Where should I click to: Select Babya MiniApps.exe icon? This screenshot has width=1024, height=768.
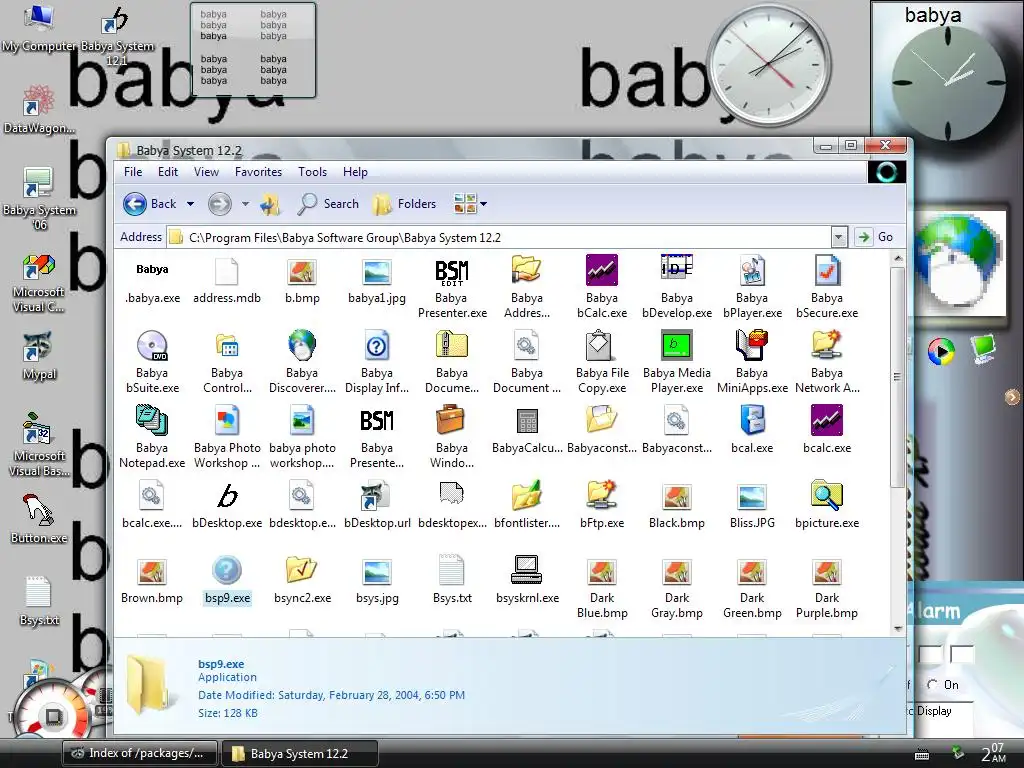coord(752,345)
